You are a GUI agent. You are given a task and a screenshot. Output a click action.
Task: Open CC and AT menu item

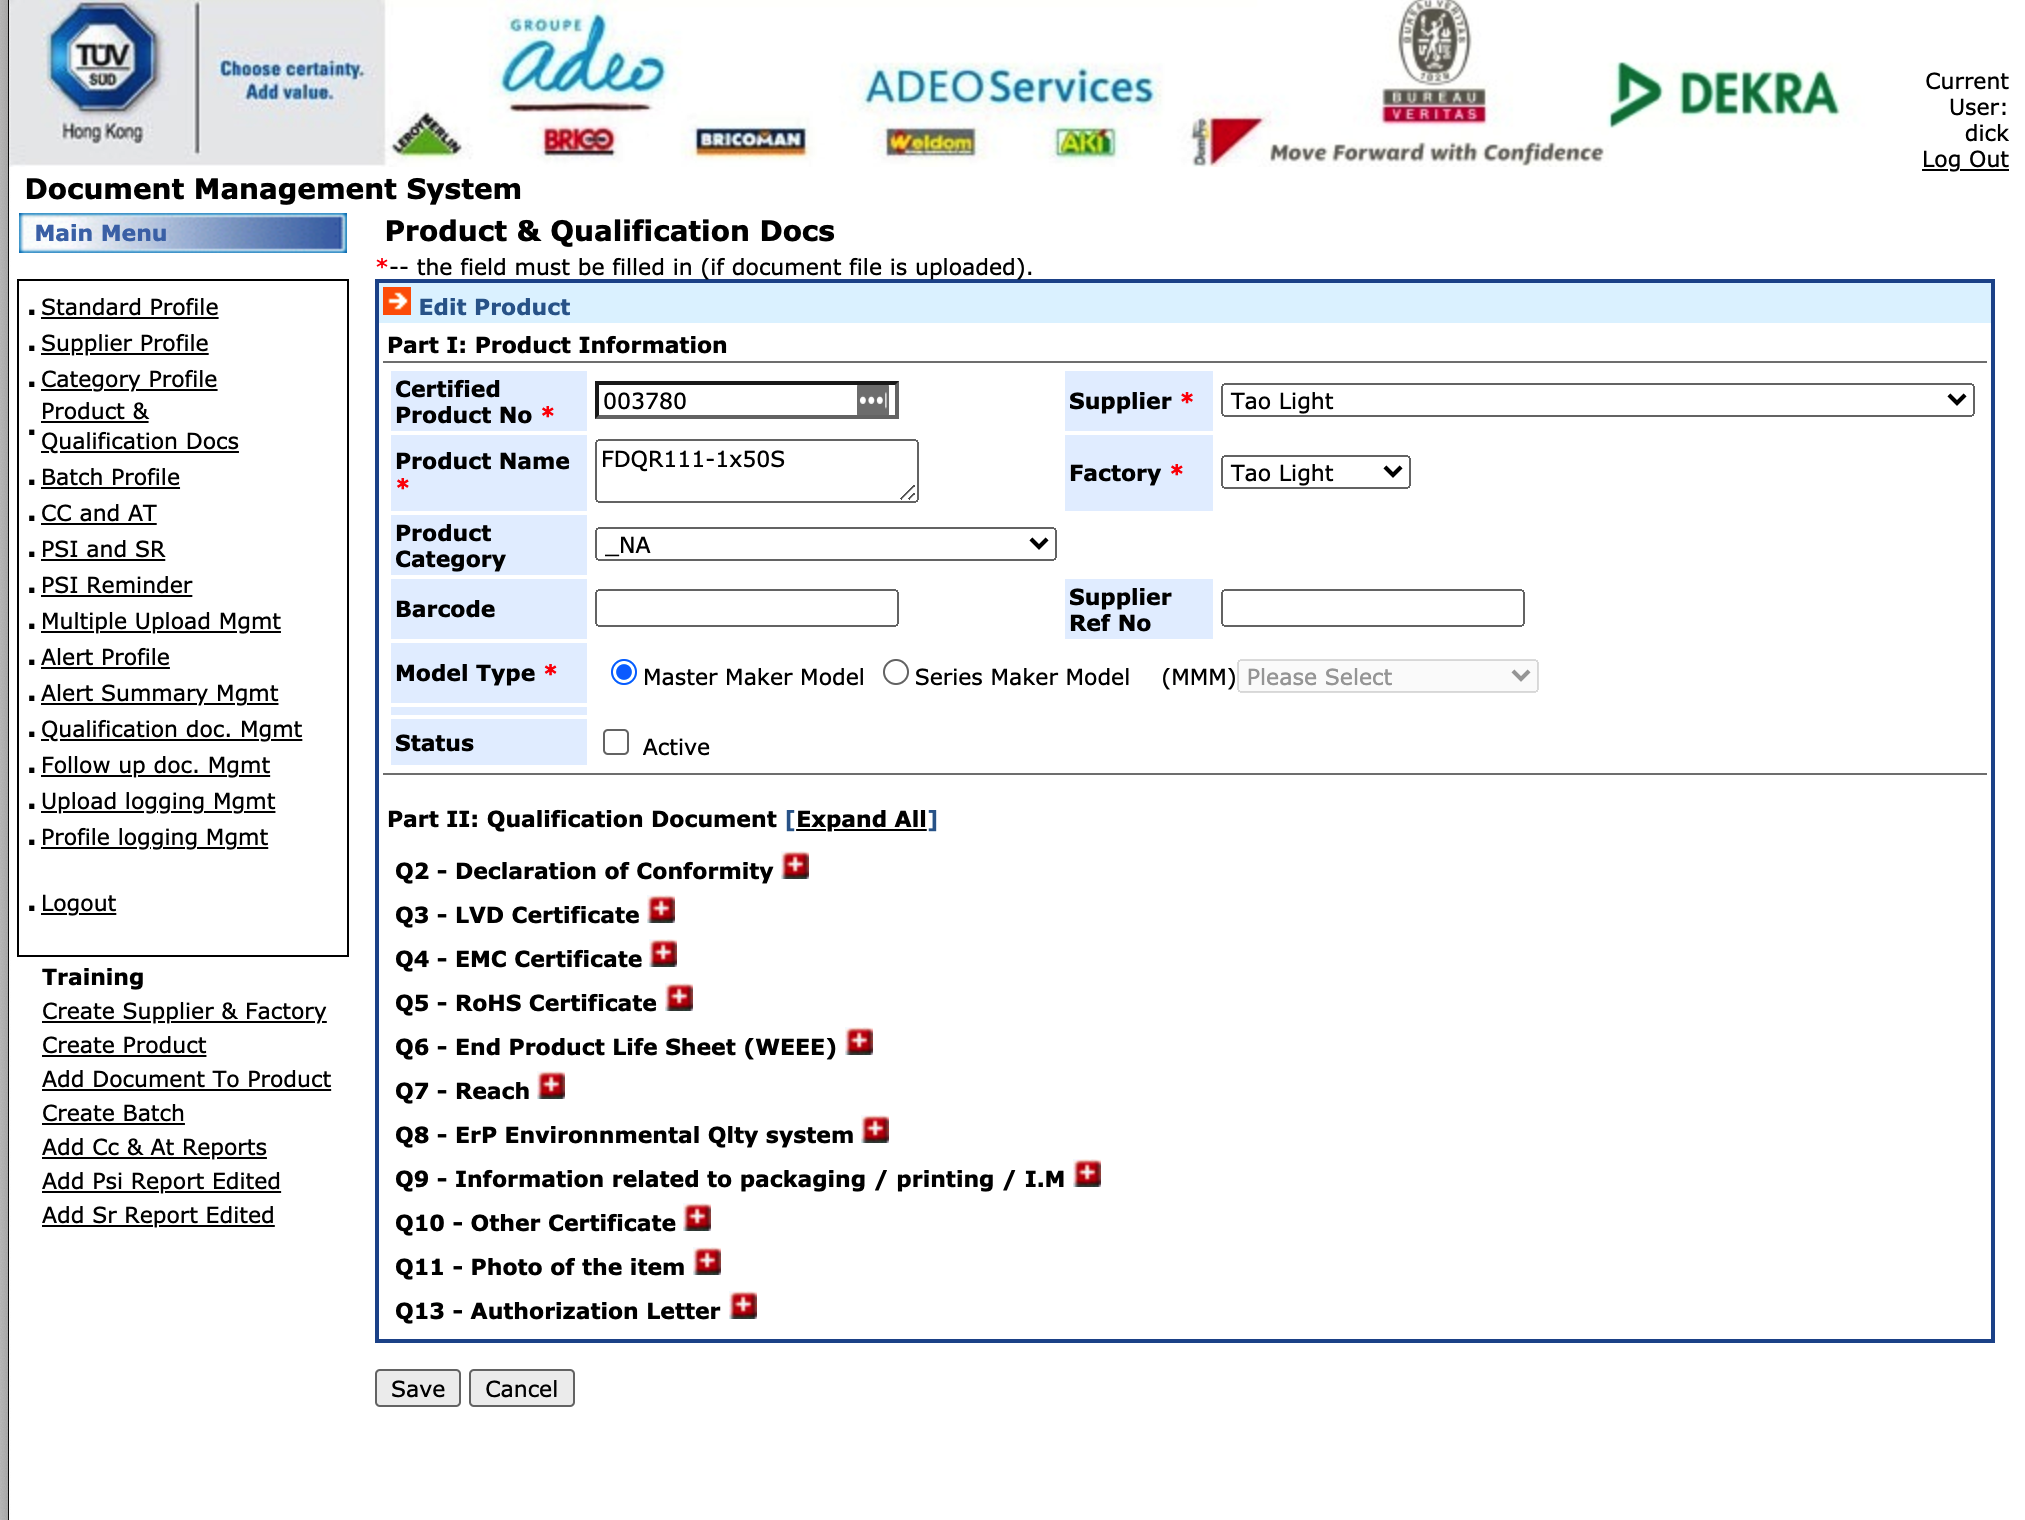98,513
